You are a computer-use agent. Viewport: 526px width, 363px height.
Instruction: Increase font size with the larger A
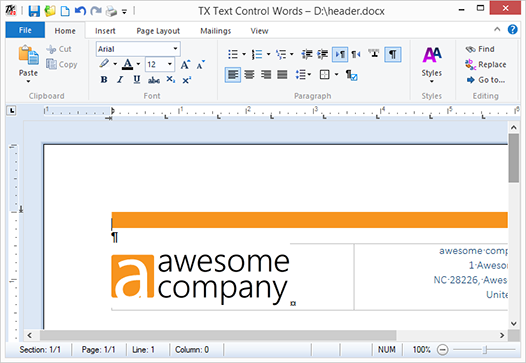tap(185, 64)
